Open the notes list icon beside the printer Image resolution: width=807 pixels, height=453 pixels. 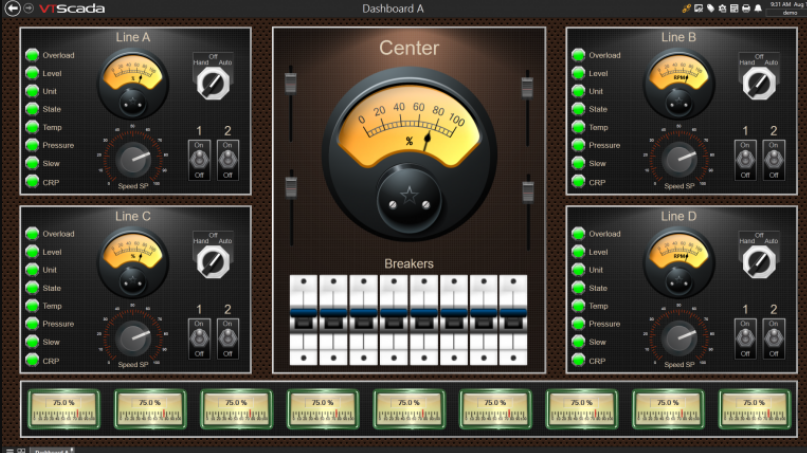734,8
